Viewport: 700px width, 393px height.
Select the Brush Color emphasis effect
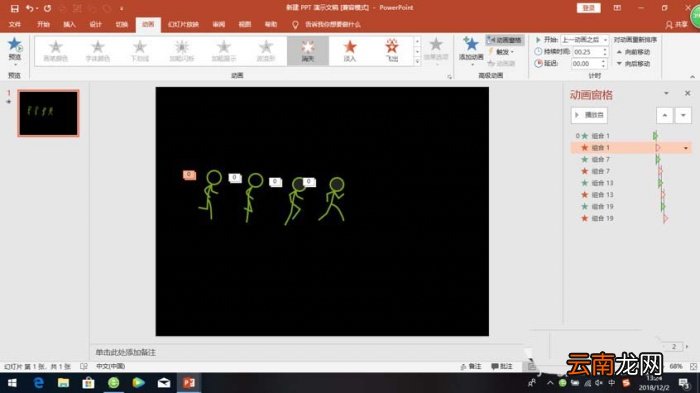click(55, 51)
